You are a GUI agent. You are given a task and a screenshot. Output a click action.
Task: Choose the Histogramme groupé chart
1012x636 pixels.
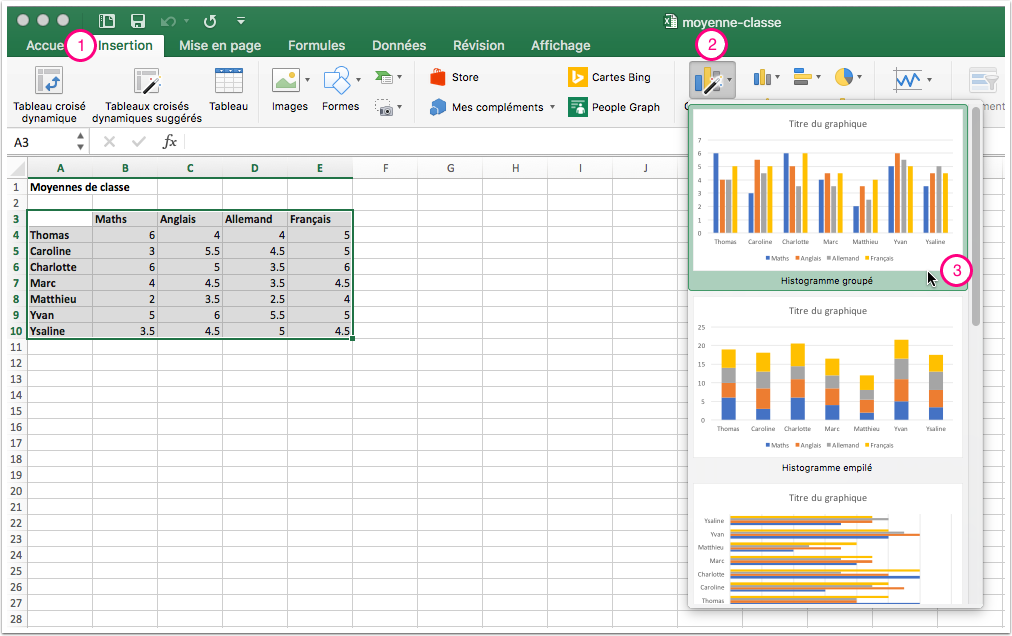click(827, 198)
